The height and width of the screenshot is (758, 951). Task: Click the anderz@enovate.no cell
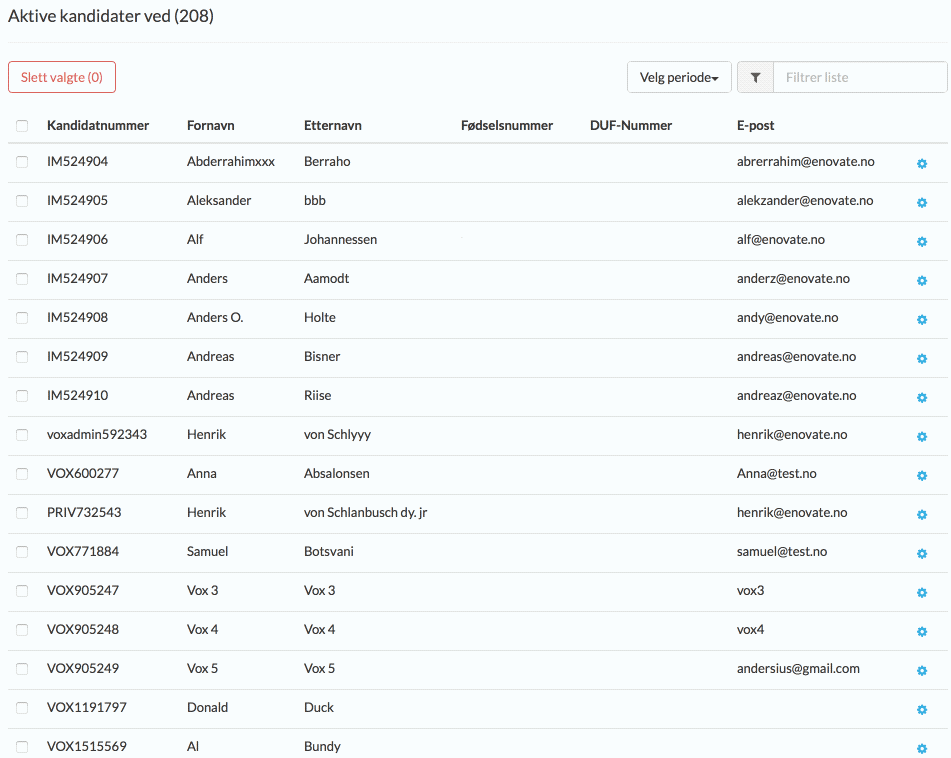(x=793, y=278)
